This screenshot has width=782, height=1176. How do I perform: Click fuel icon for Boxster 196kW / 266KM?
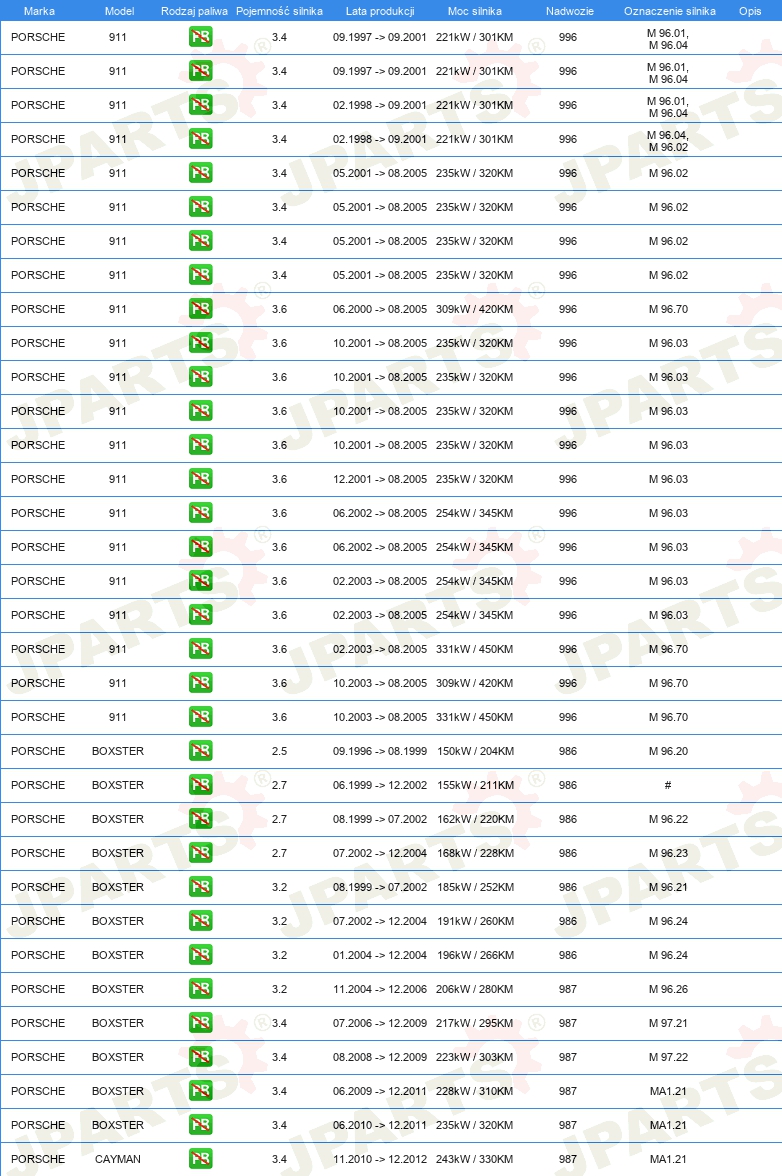[x=200, y=955]
